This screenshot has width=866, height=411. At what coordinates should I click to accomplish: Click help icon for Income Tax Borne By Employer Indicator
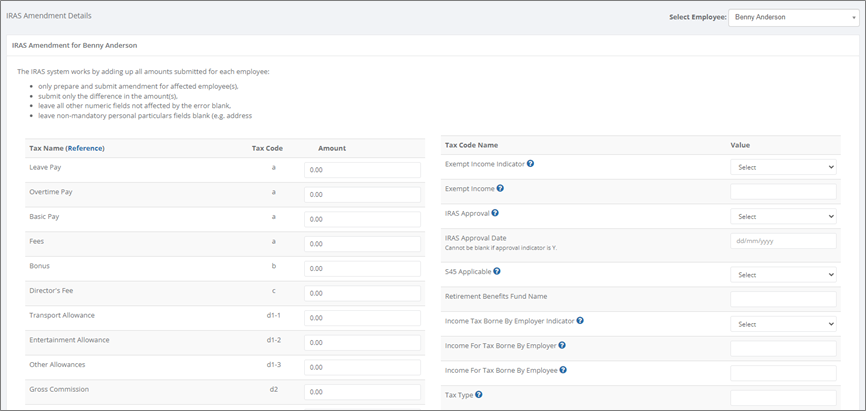tap(580, 320)
